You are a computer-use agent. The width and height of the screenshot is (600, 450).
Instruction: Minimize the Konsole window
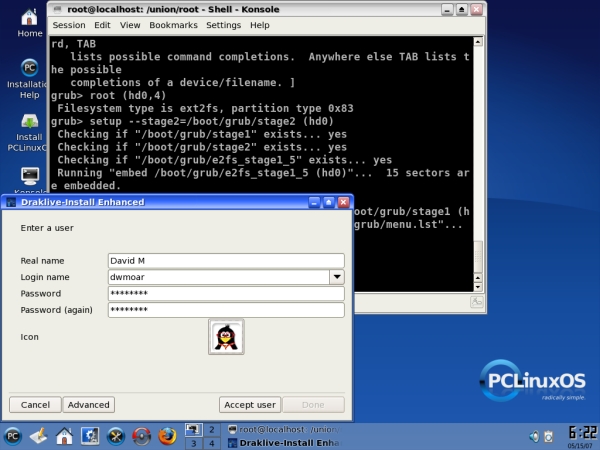(447, 9)
